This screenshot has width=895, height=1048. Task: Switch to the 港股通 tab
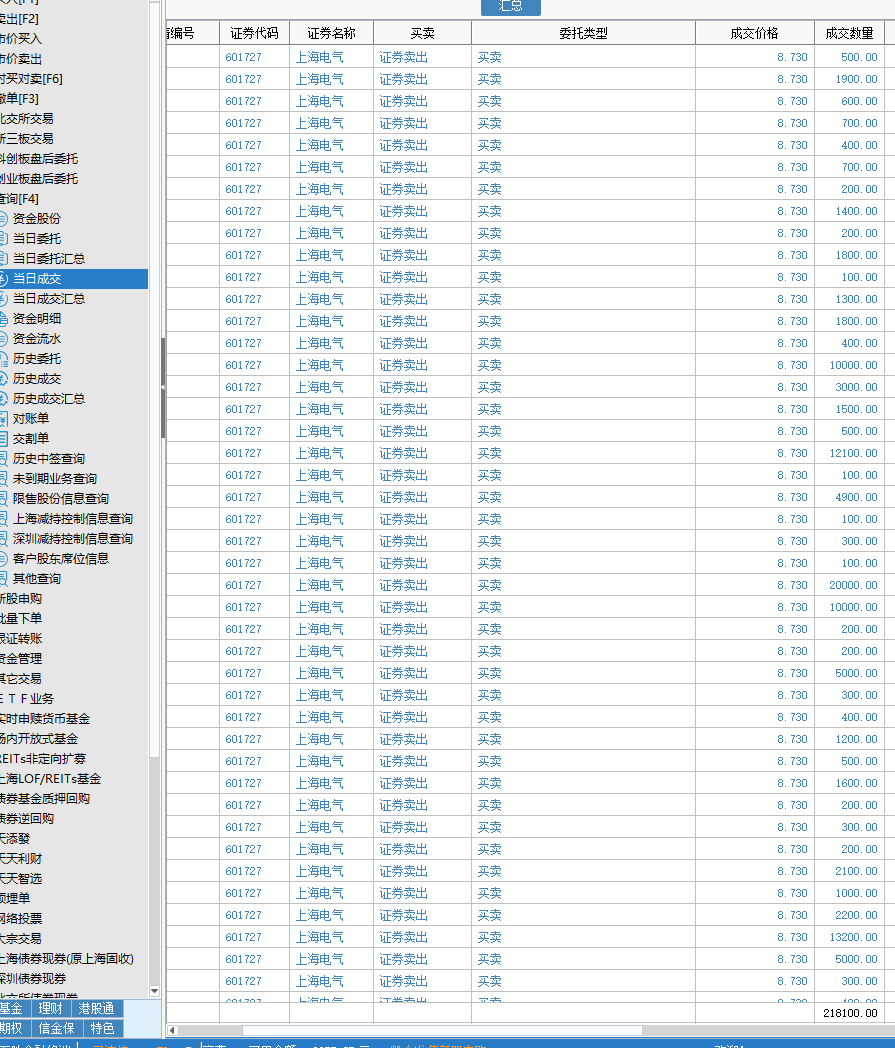(x=96, y=1009)
